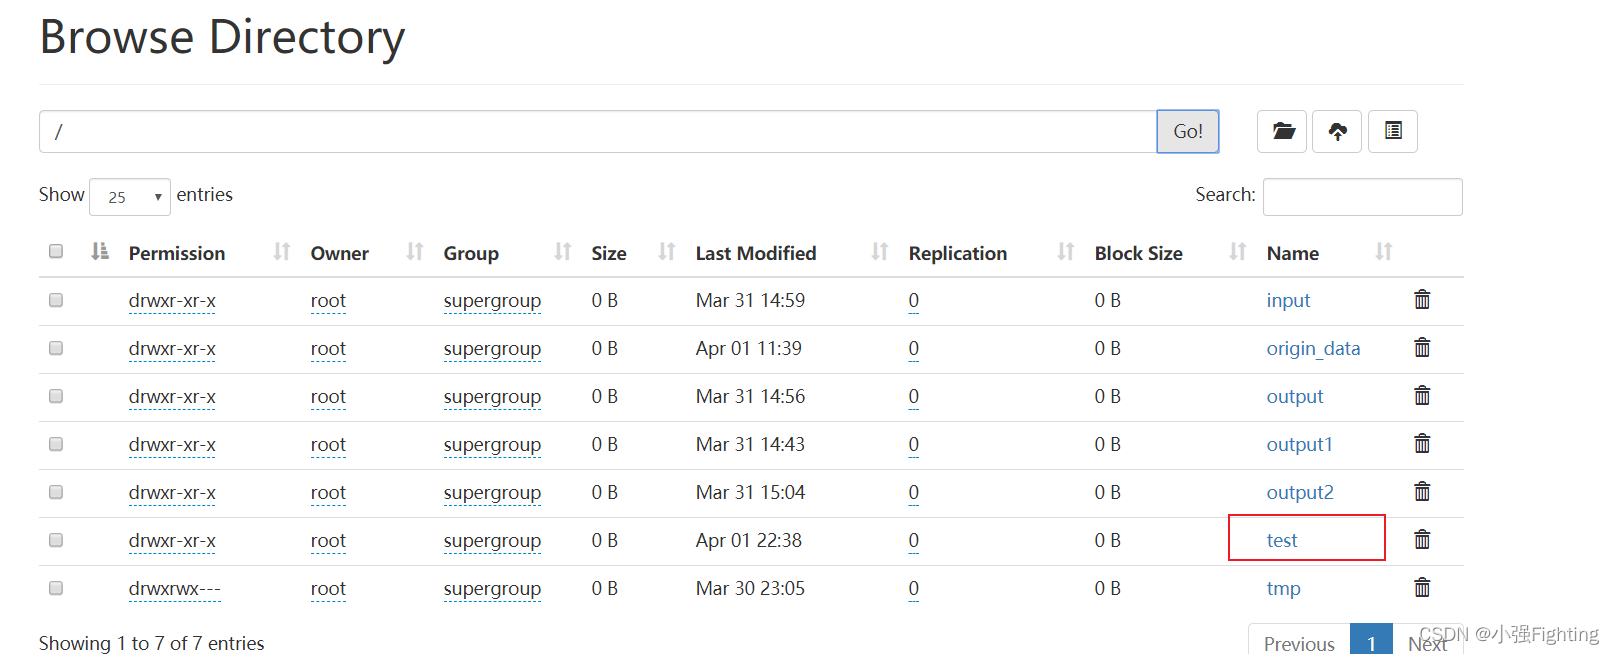Click replication 0 in test row
The image size is (1614, 654).
(x=914, y=540)
